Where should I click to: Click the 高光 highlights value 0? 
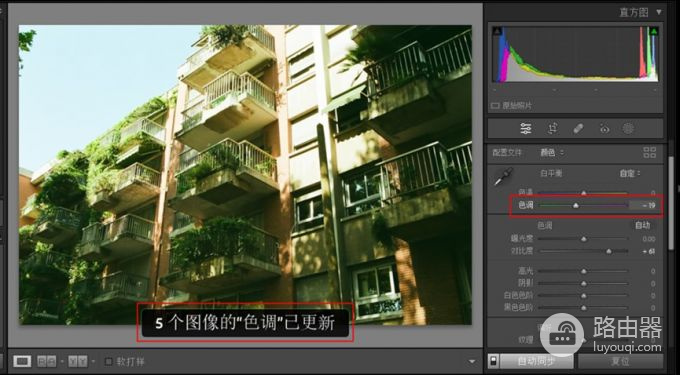(x=653, y=271)
